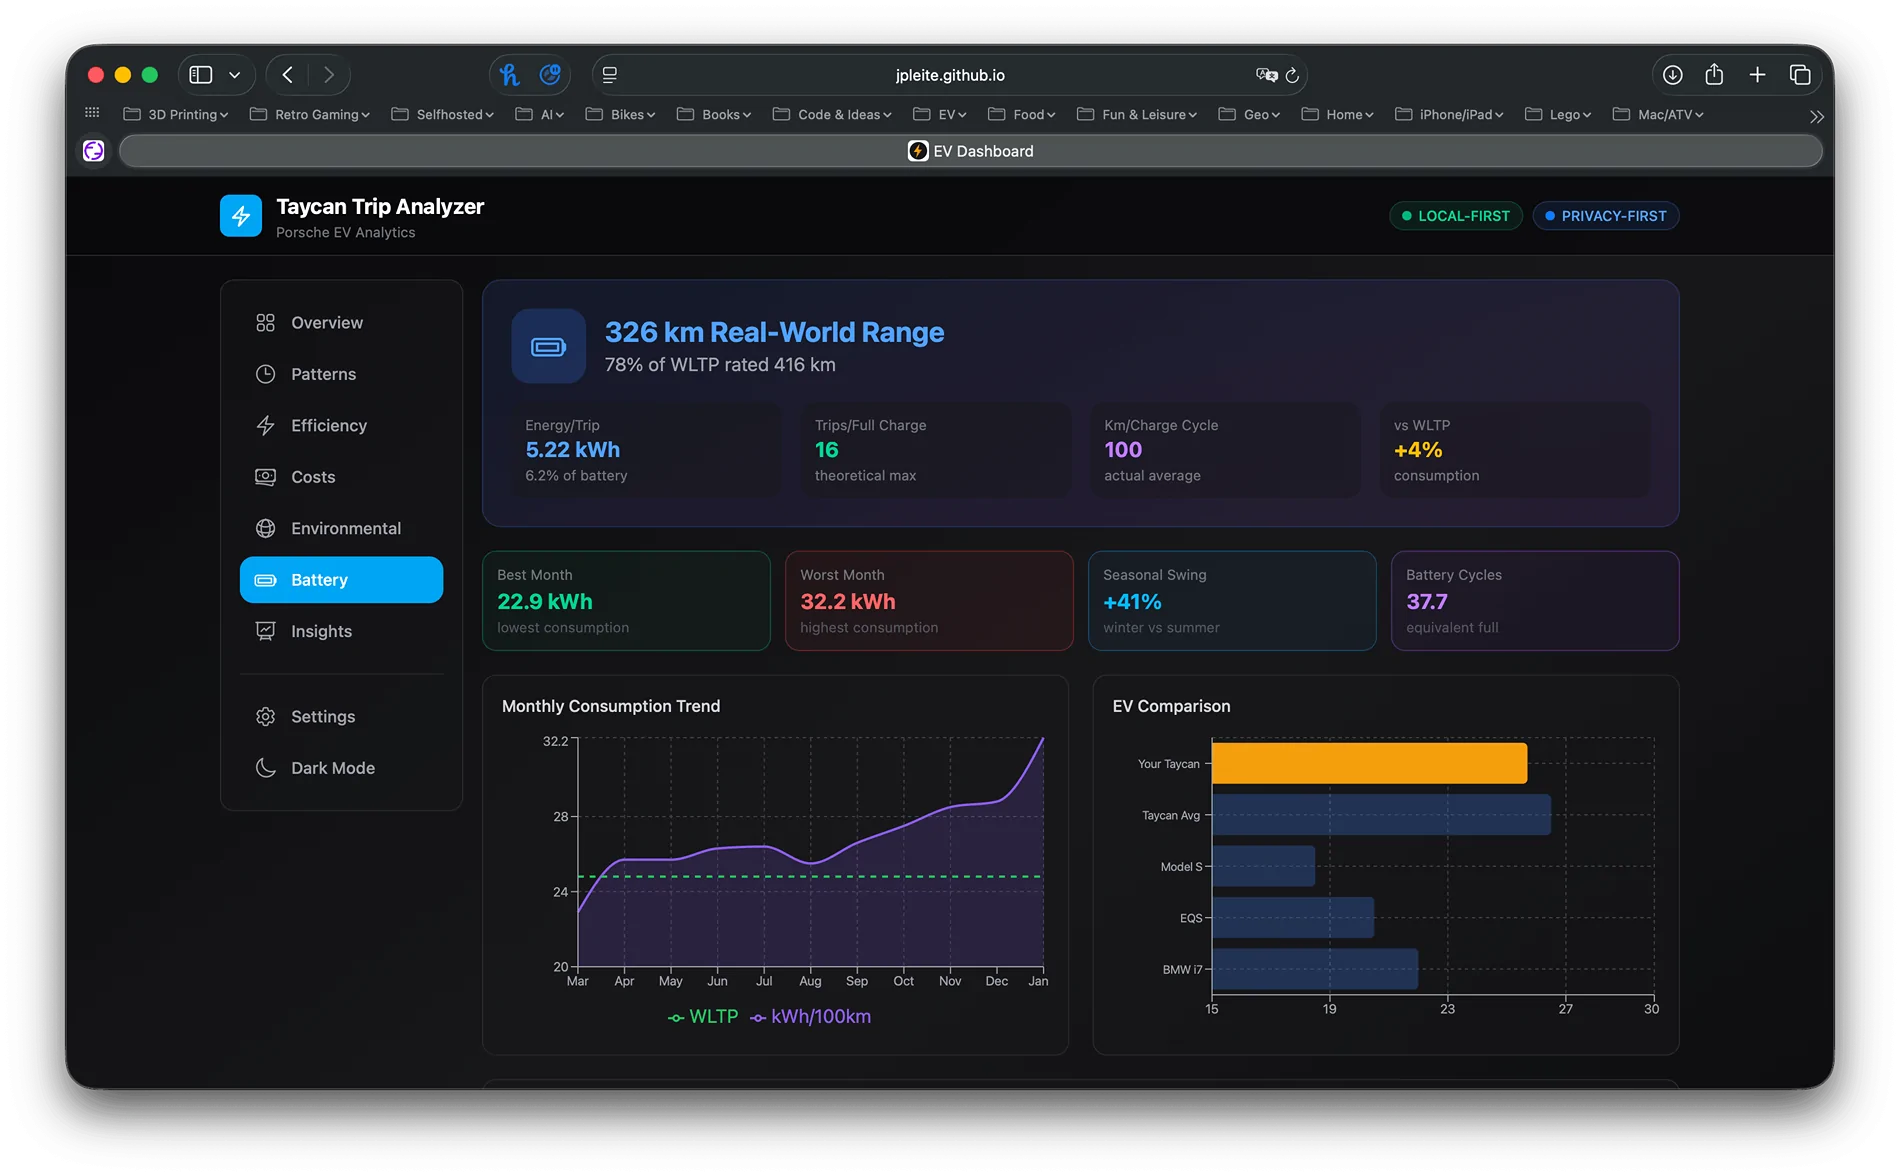Click the Safari share icon
The height and width of the screenshot is (1176, 1900).
pyautogui.click(x=1715, y=74)
